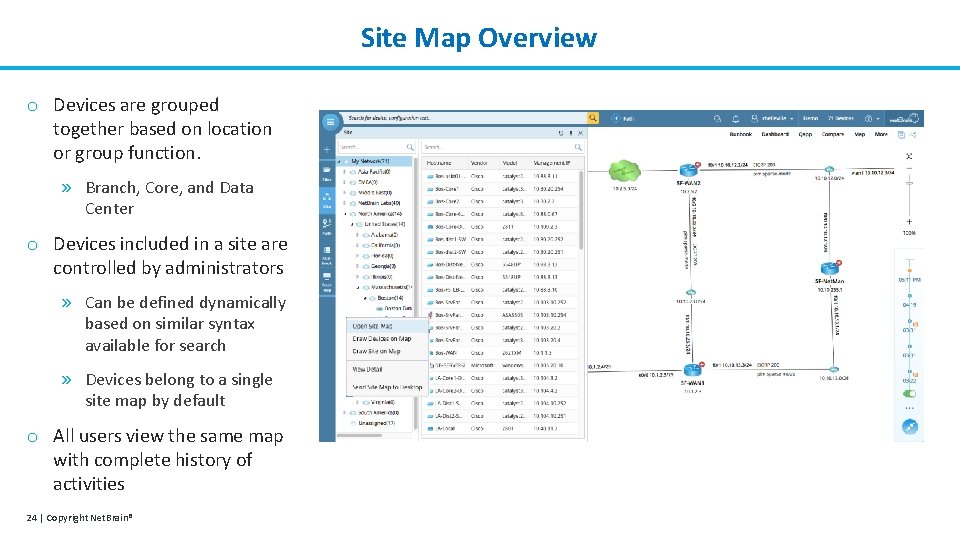Viewport: 960px width, 540px height.
Task: Click the plus icon in blue sidebar
Action: (x=327, y=149)
